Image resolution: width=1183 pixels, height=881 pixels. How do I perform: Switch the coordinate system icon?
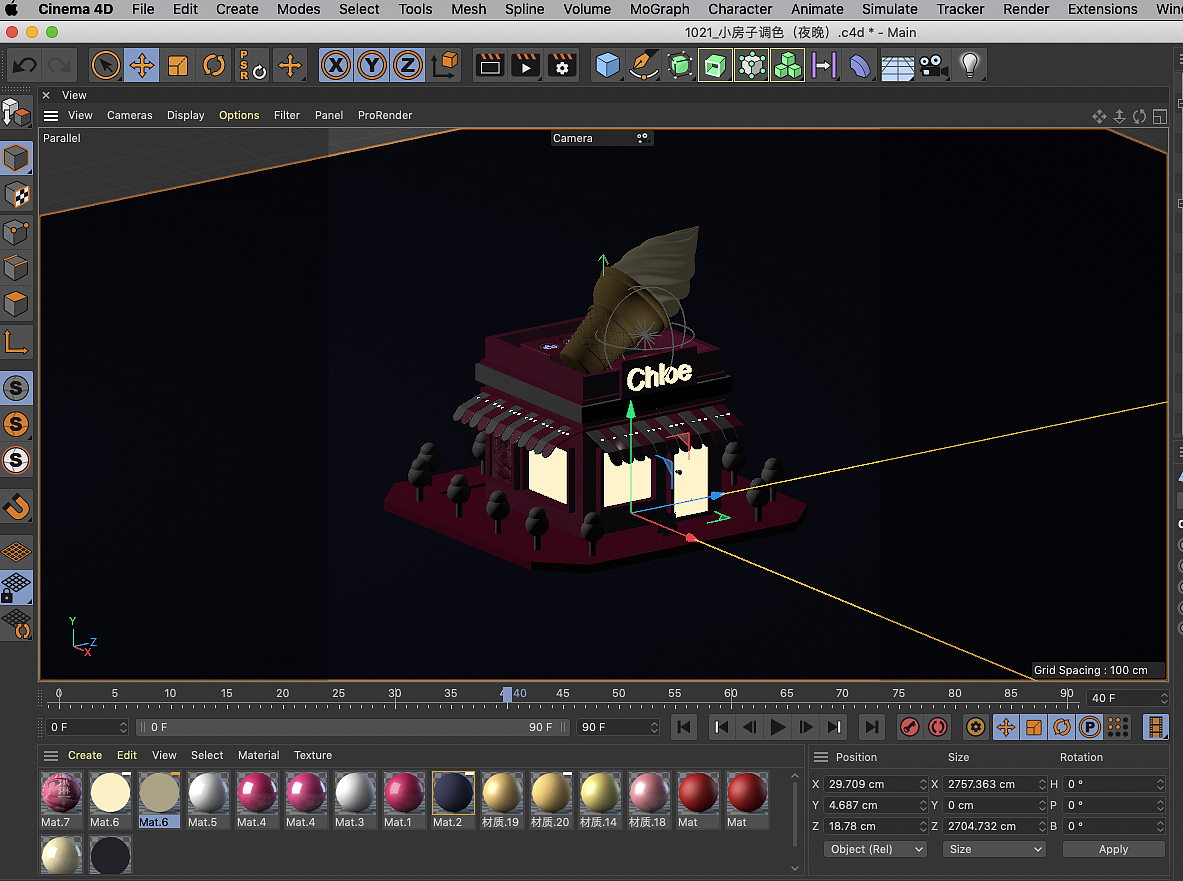click(x=446, y=66)
